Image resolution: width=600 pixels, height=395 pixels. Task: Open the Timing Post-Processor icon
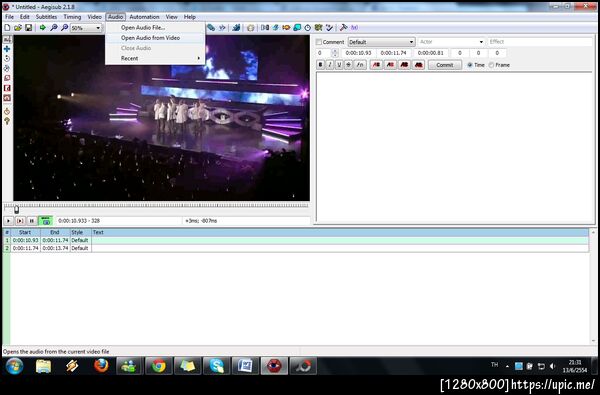coord(308,28)
